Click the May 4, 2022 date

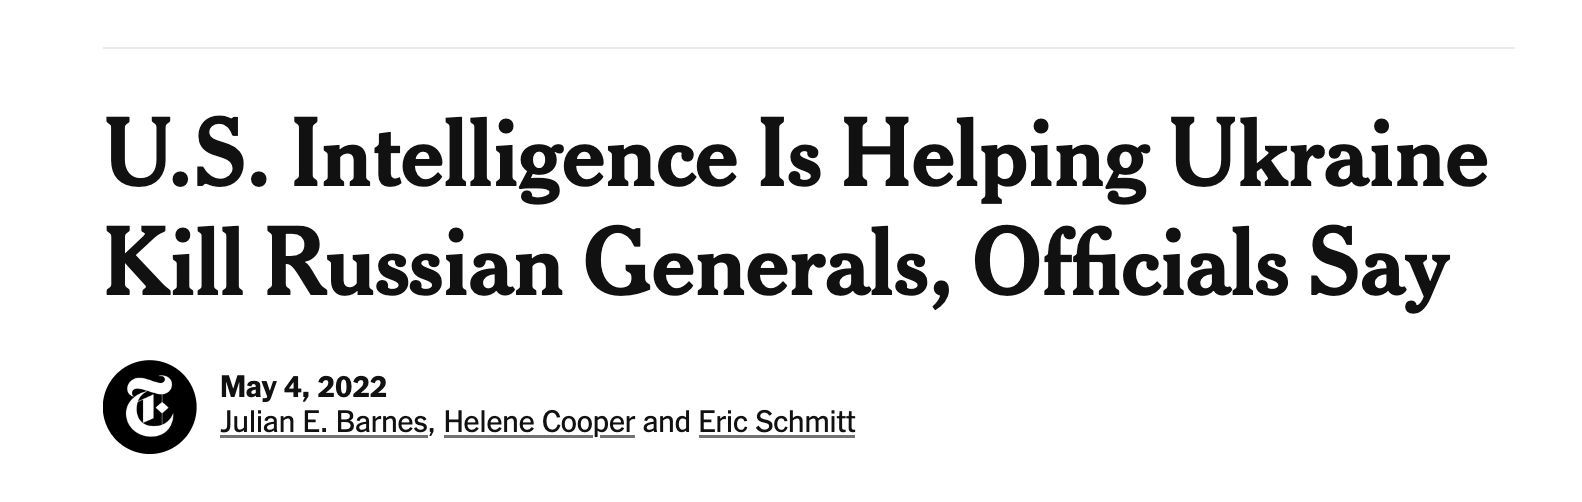303,387
